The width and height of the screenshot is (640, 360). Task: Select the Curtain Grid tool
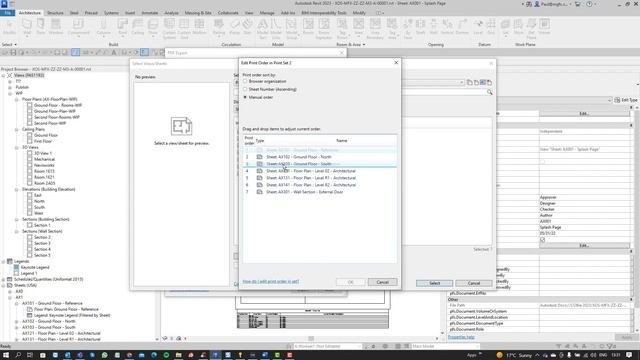click(184, 29)
